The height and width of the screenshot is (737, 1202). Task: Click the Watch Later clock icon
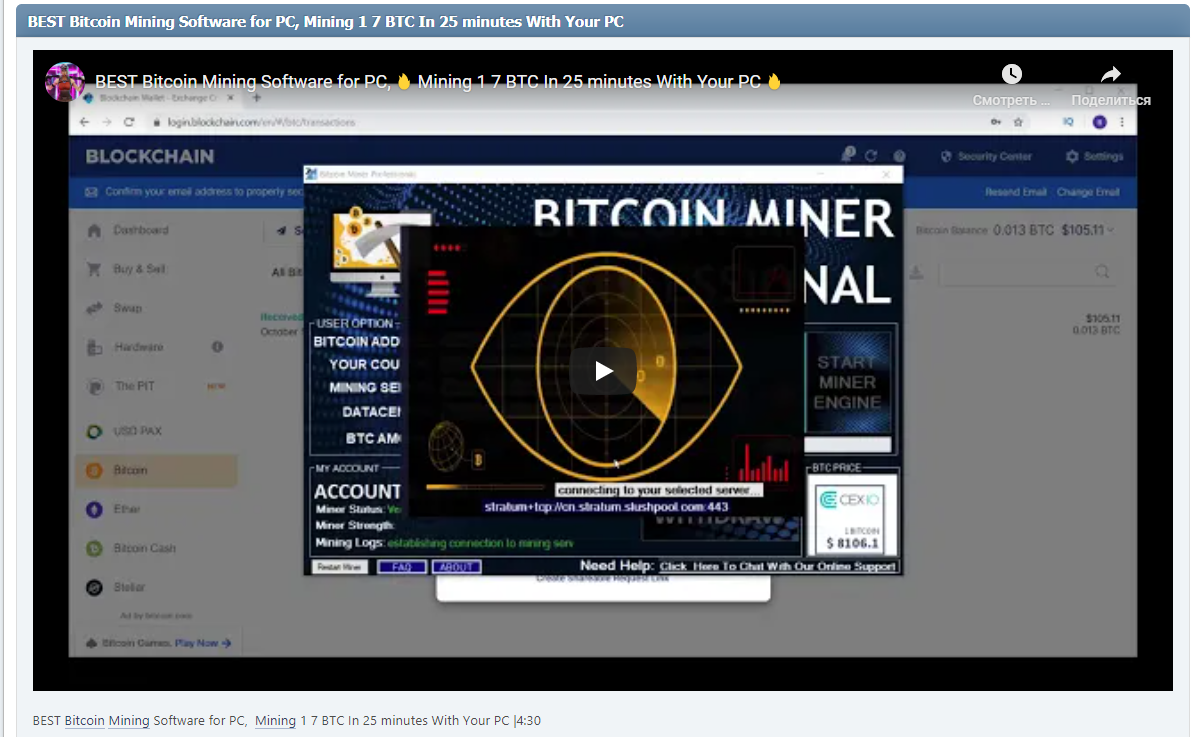[1012, 73]
